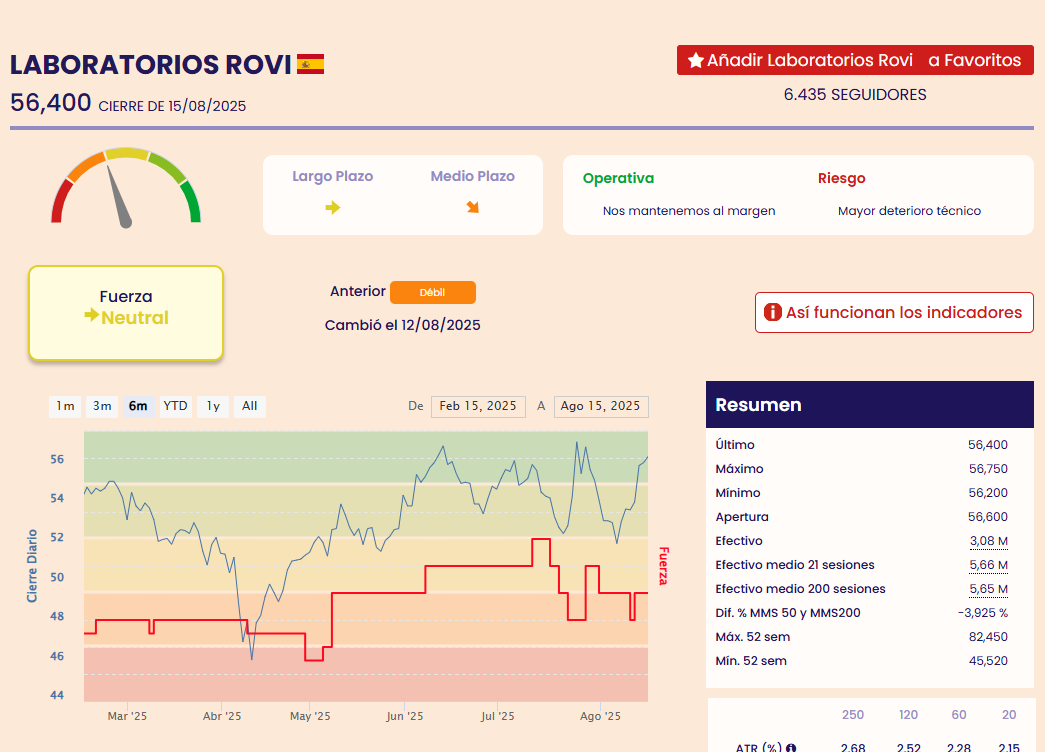Select the 1y chart range
This screenshot has height=752, width=1045.
click(213, 406)
